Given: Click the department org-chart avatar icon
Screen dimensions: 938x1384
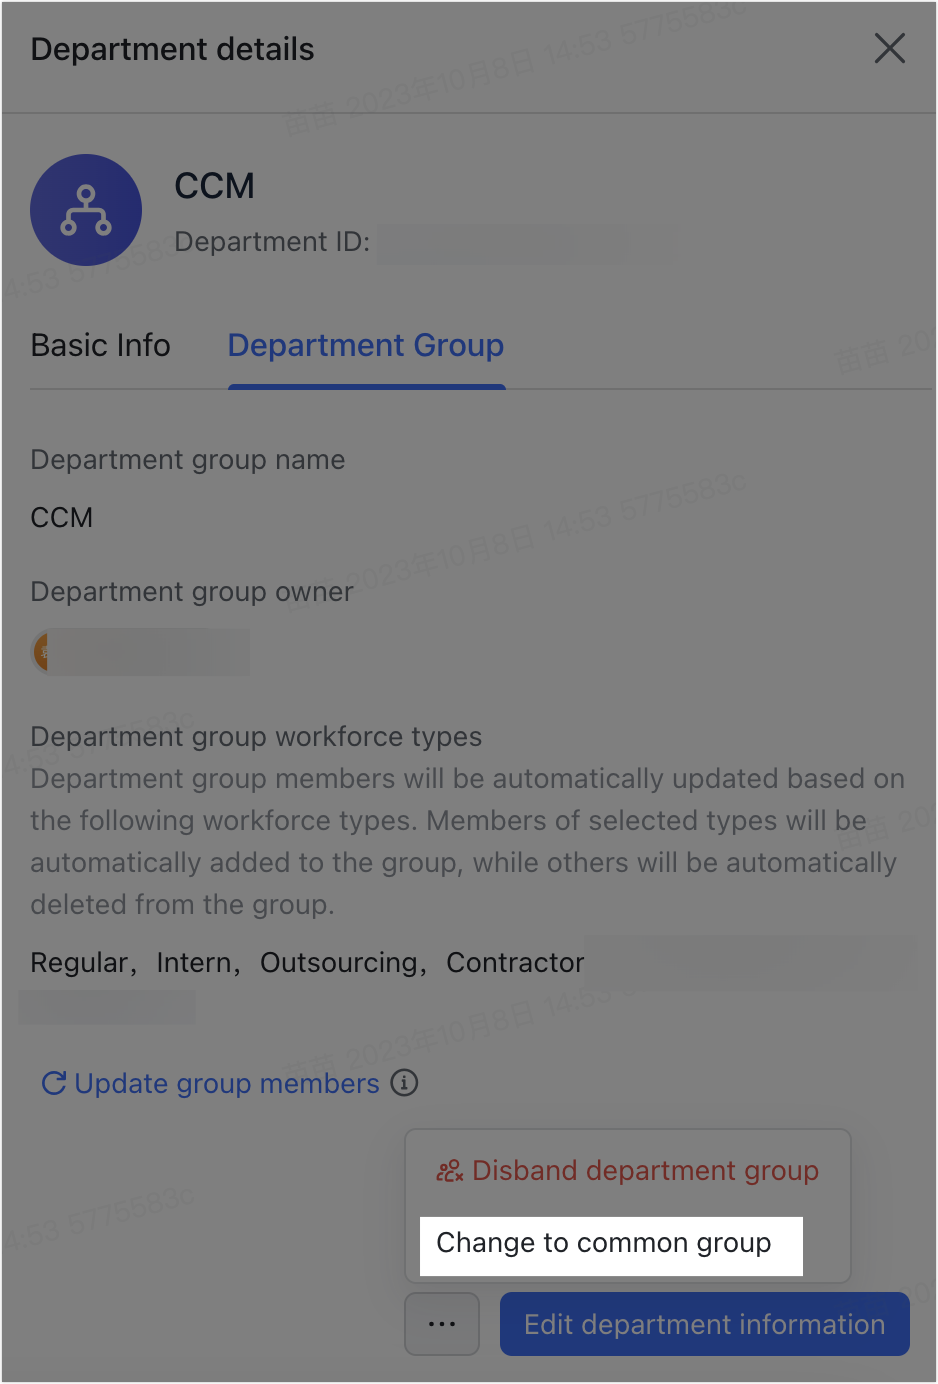Looking at the screenshot, I should coord(86,210).
